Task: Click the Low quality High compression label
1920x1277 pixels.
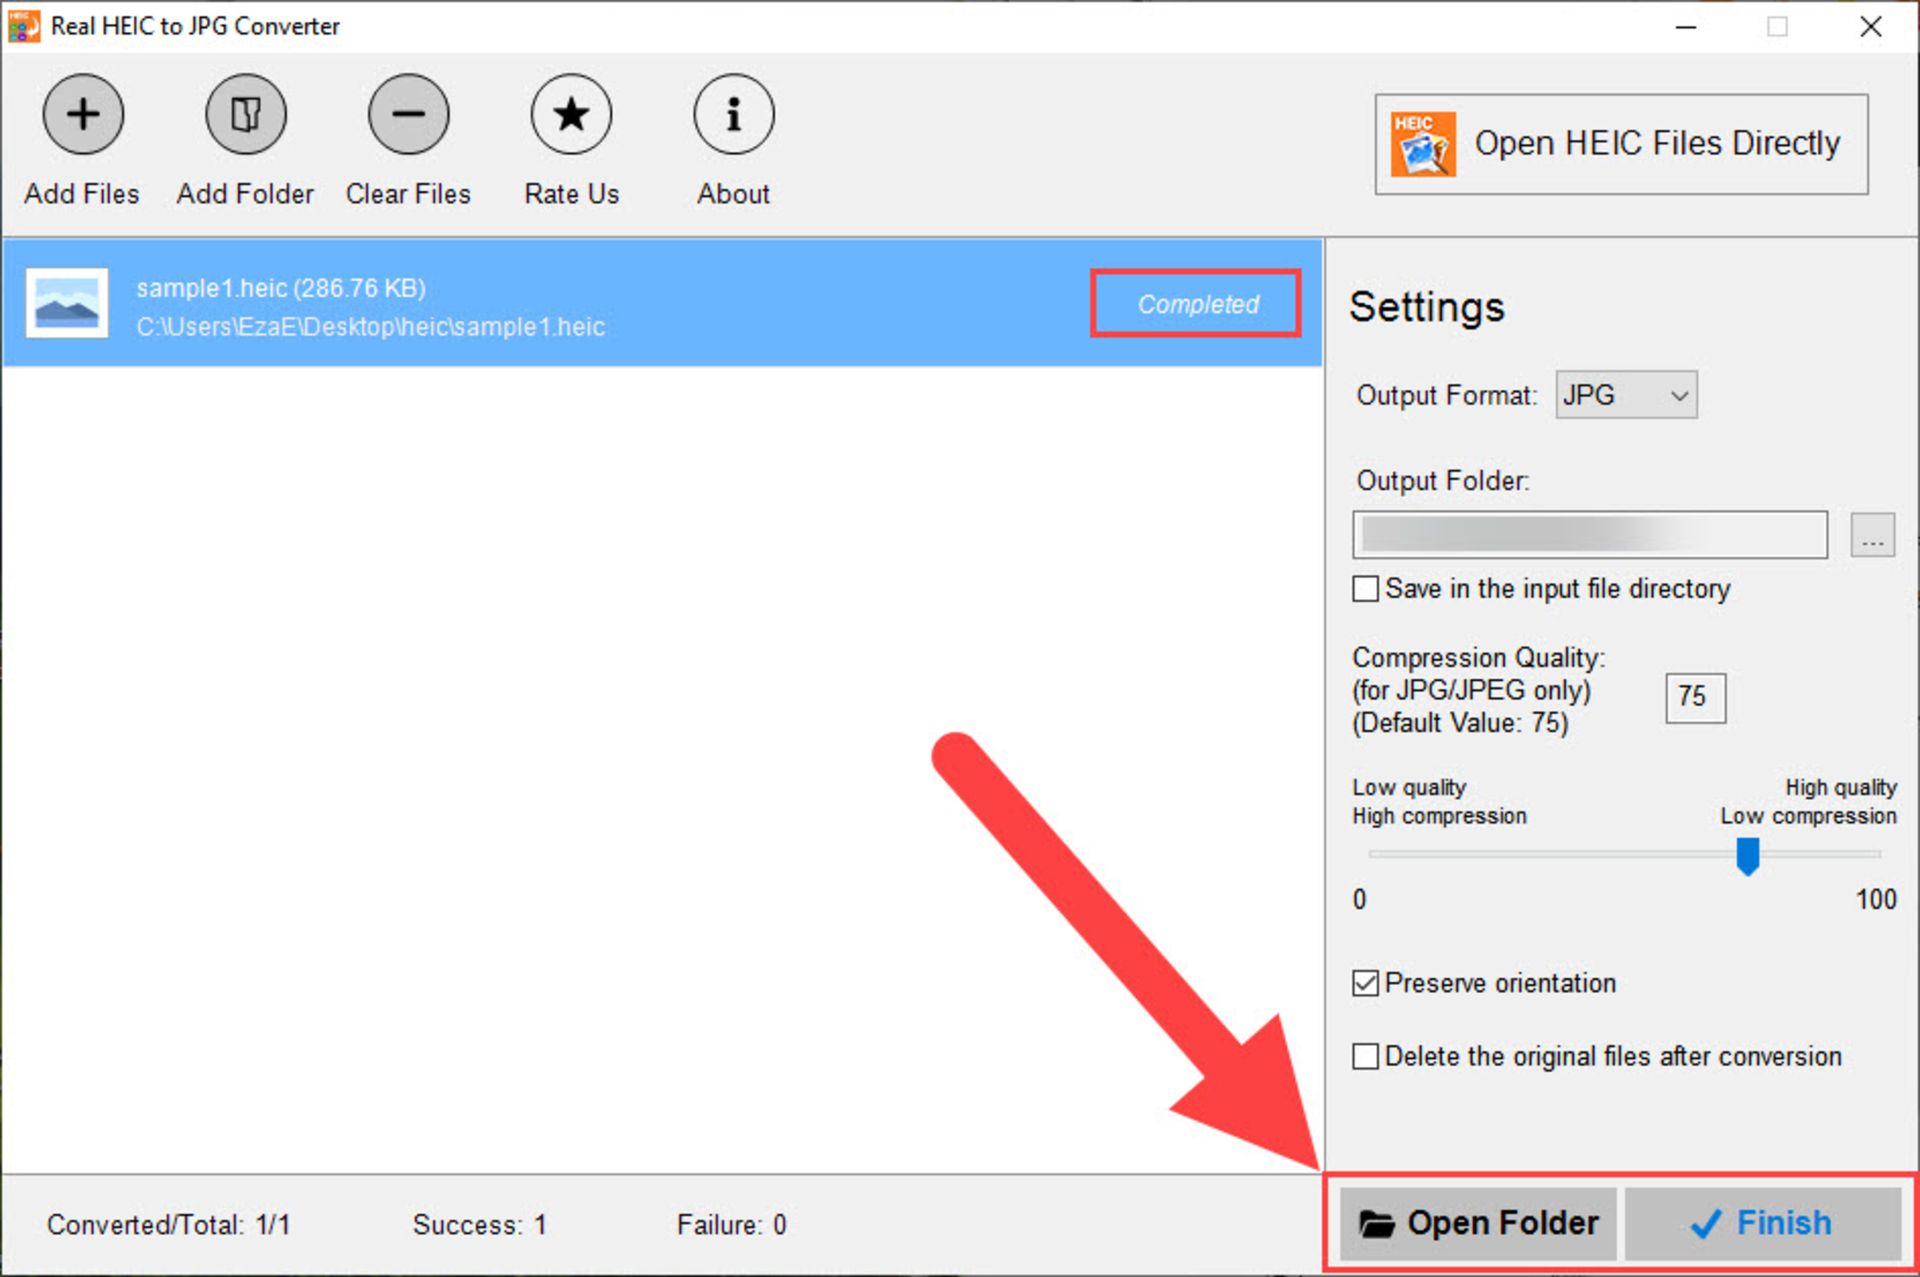Action: pyautogui.click(x=1439, y=802)
